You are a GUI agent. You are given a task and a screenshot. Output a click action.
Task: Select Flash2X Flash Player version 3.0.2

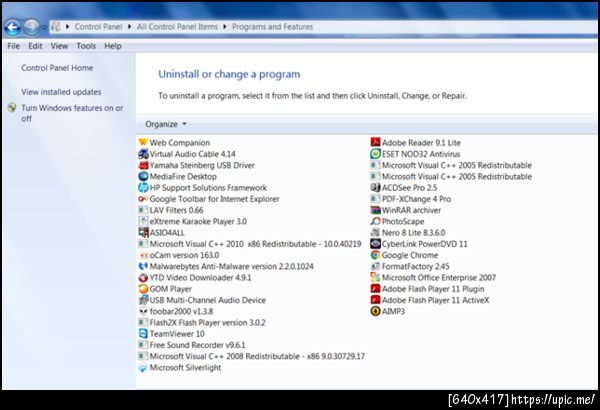(202, 322)
